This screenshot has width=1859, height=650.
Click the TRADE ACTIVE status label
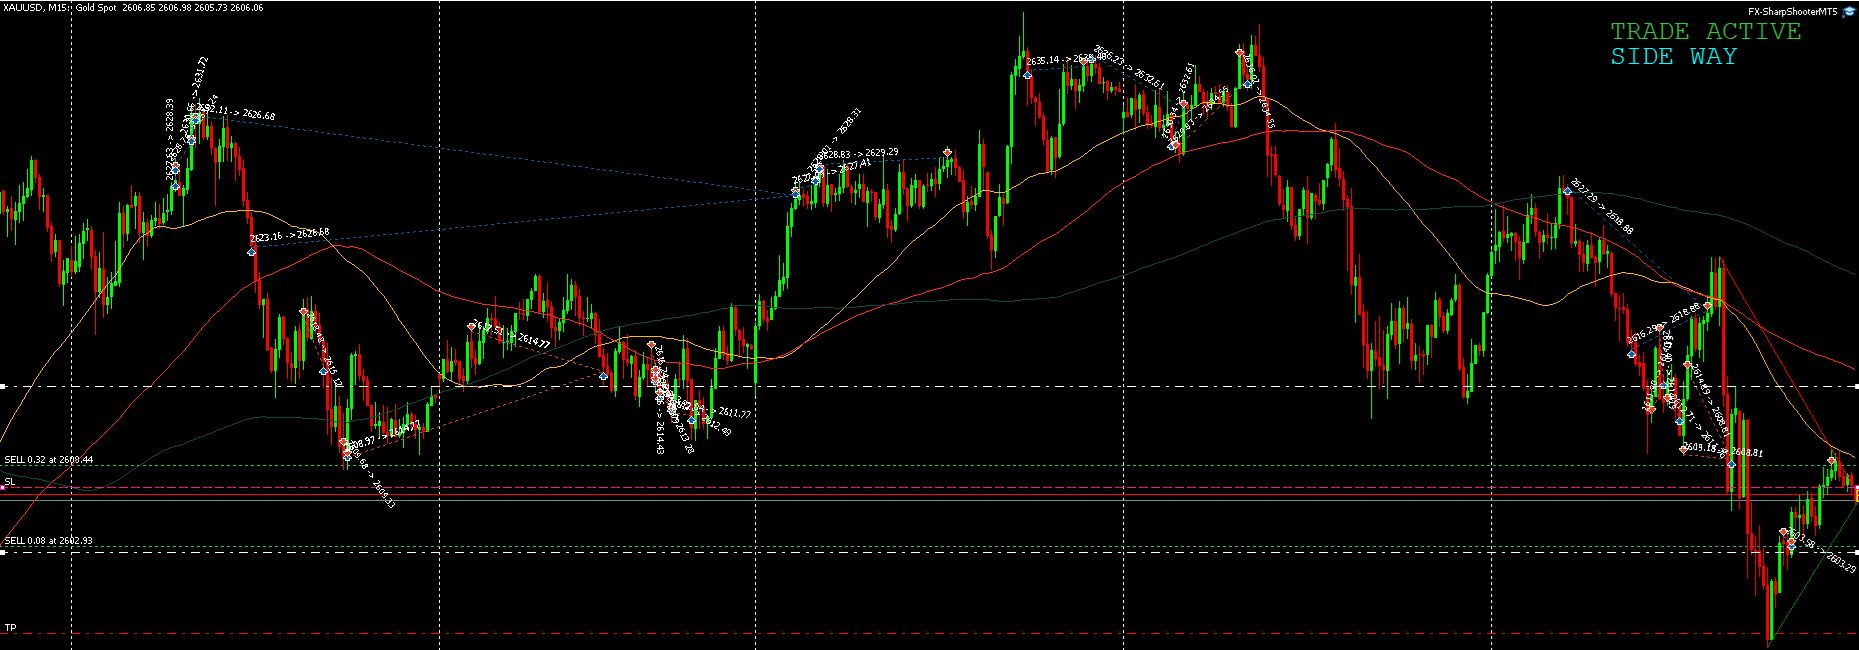(1704, 32)
